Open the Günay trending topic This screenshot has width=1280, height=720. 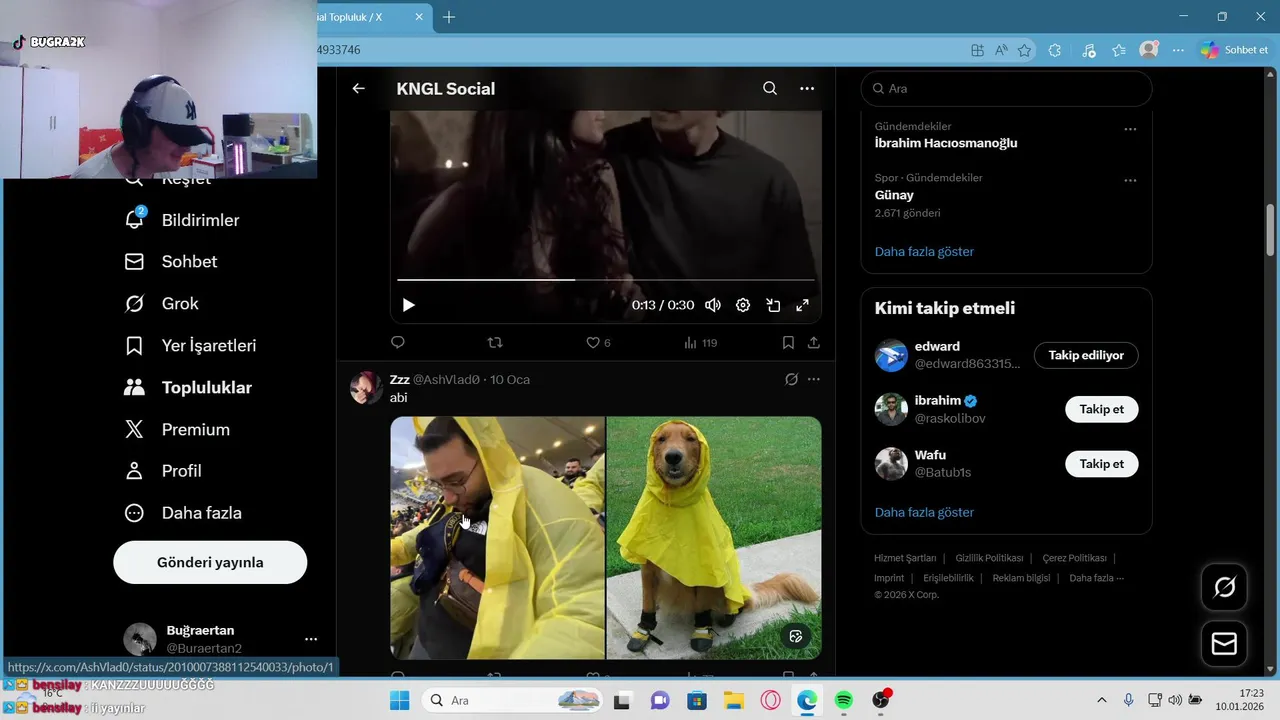click(894, 195)
